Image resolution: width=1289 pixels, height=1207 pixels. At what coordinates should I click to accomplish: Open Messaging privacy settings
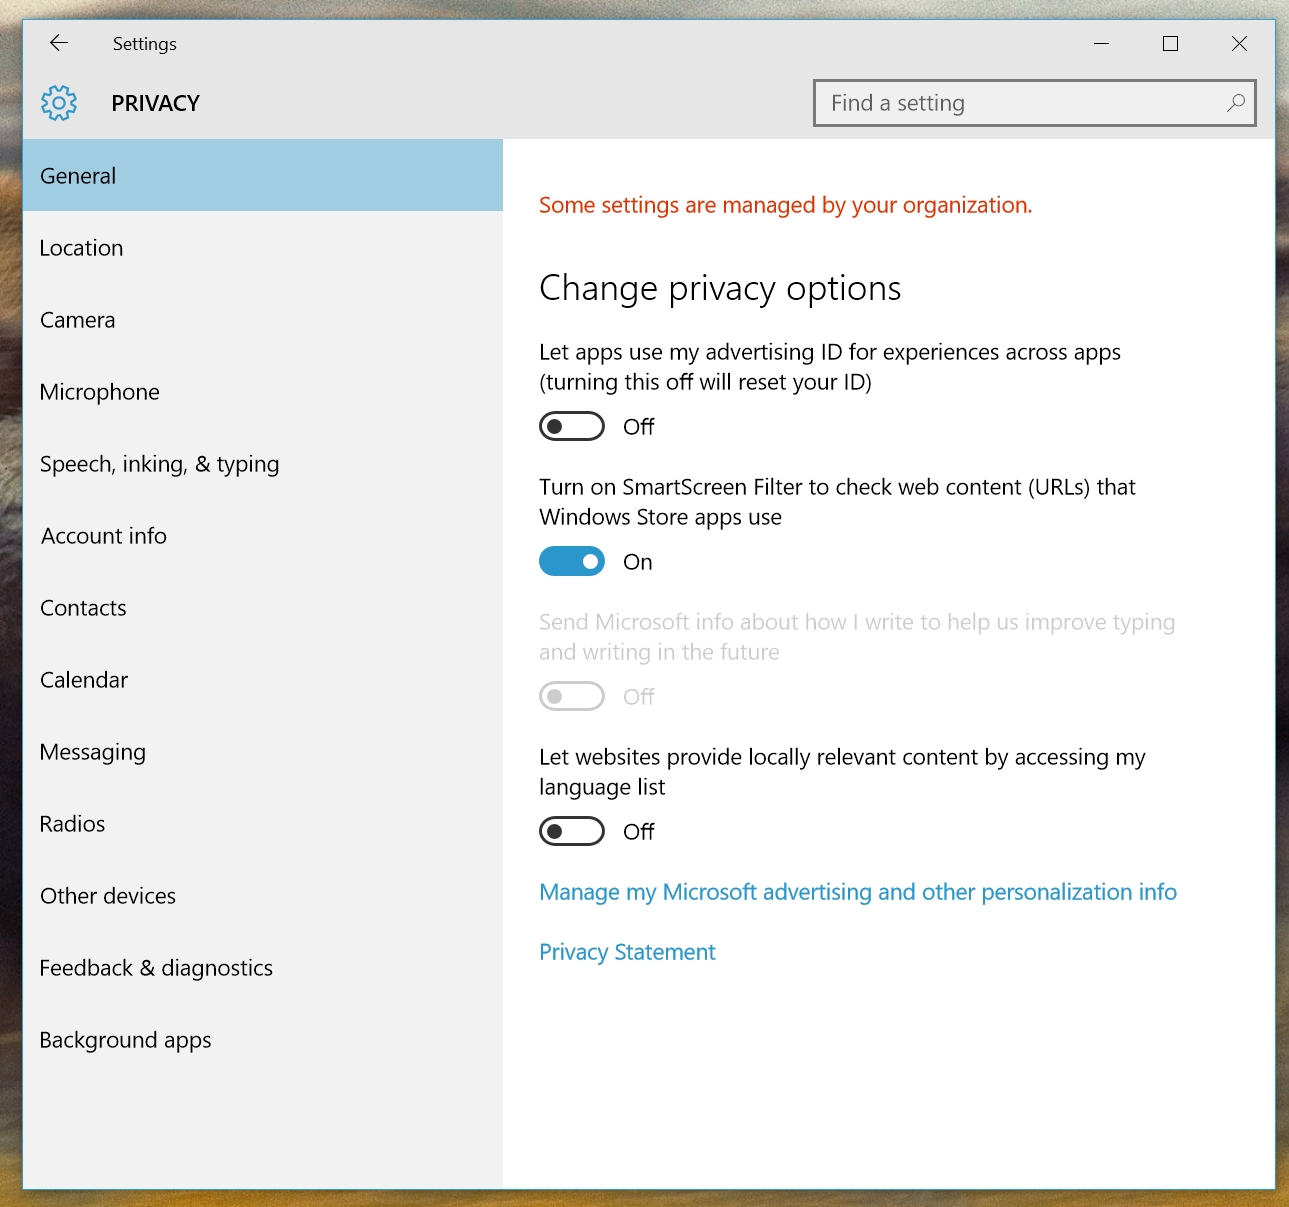(263, 752)
